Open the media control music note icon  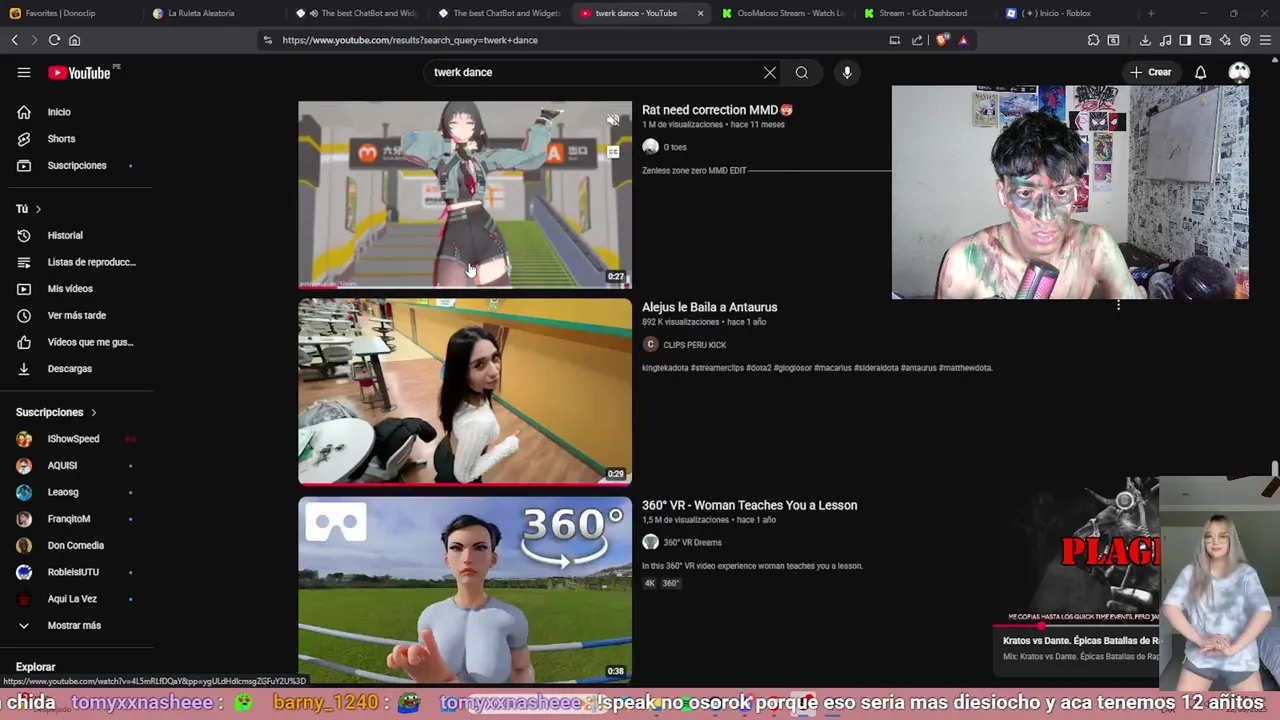click(x=1165, y=40)
